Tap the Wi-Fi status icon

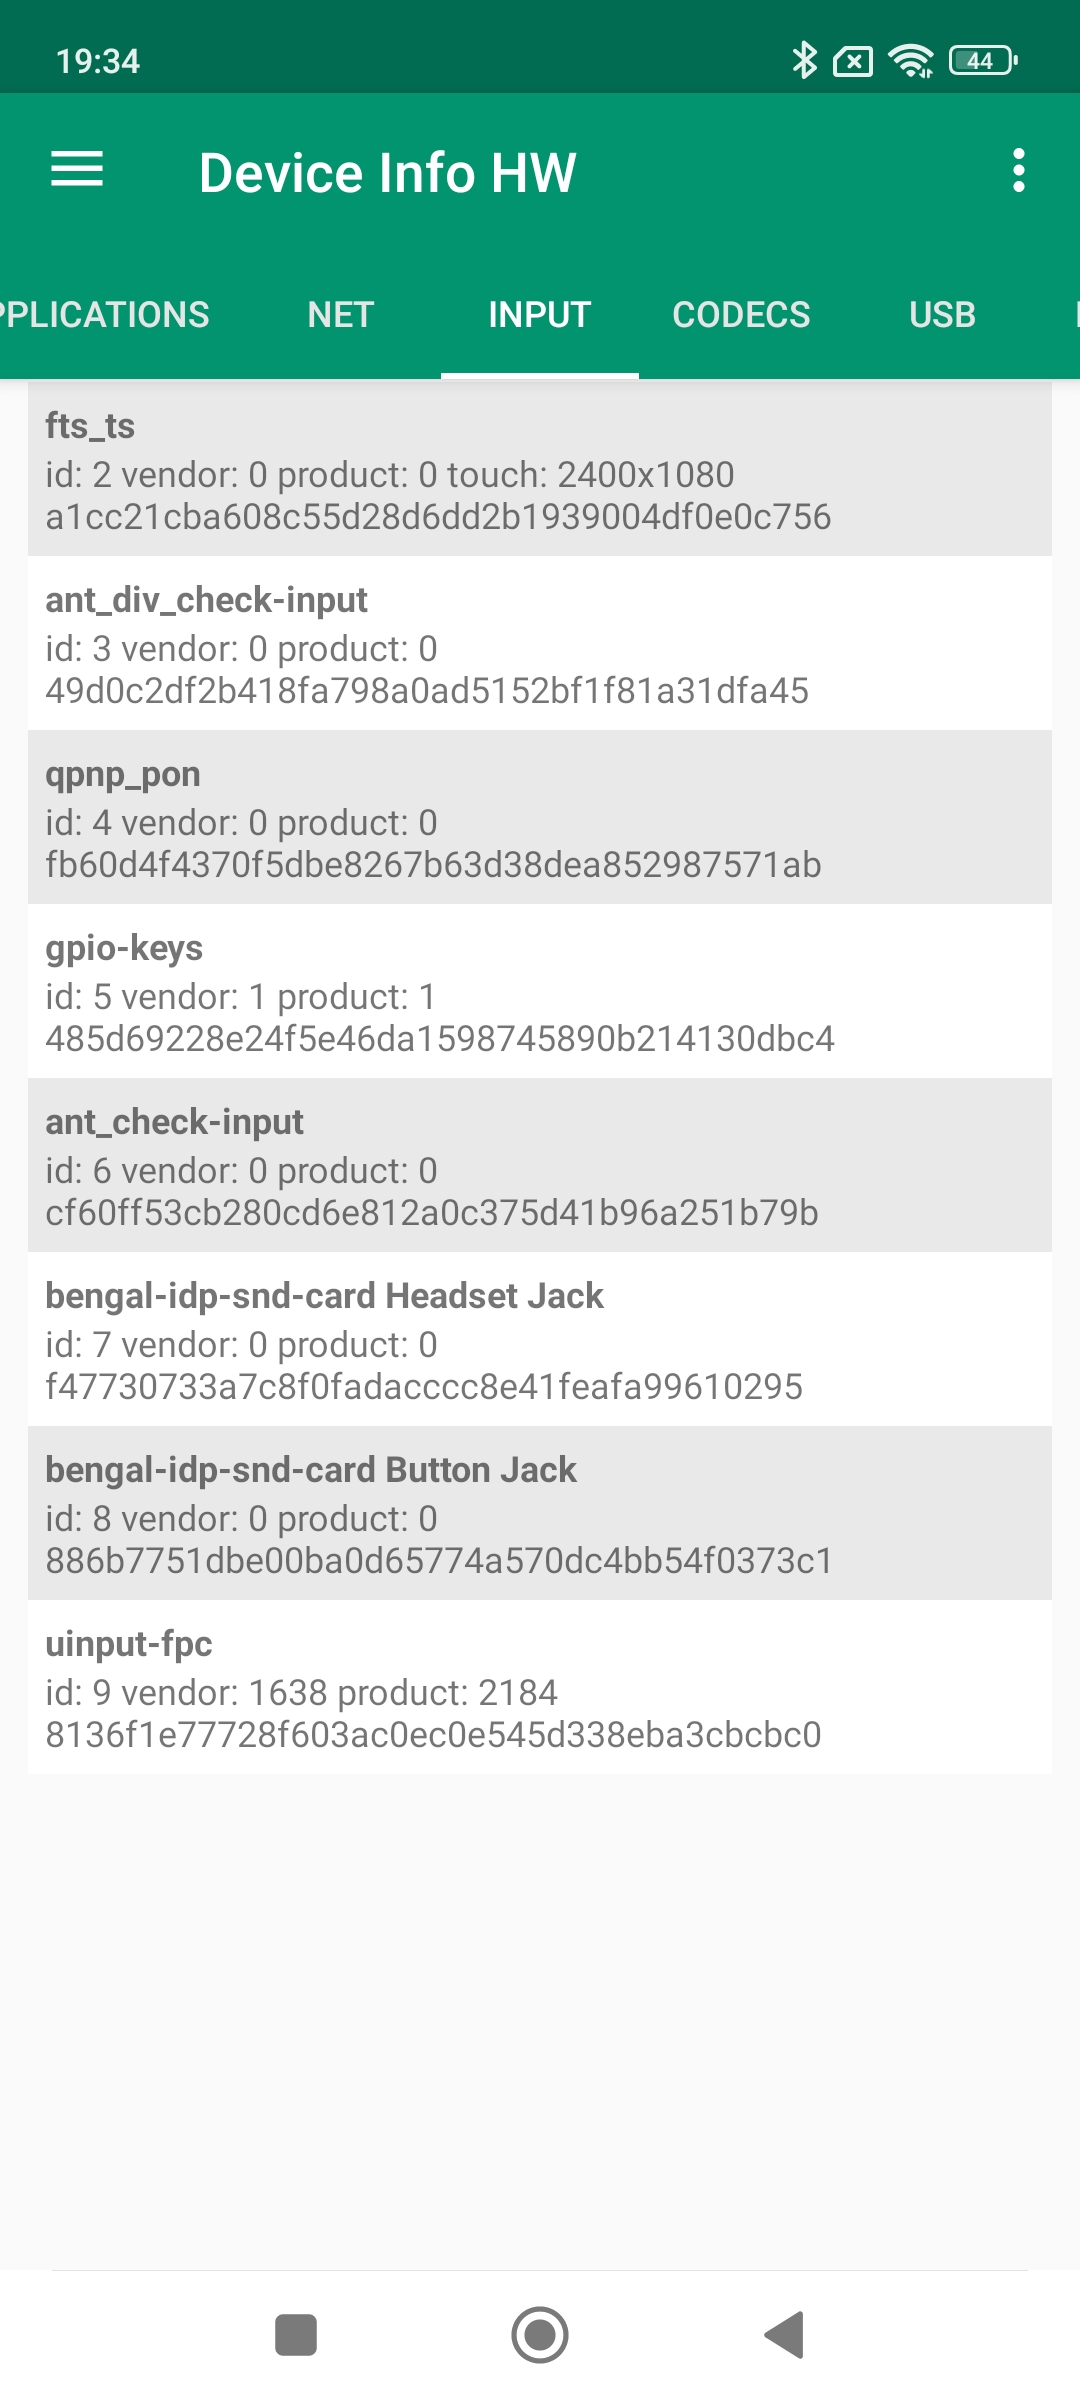(911, 61)
